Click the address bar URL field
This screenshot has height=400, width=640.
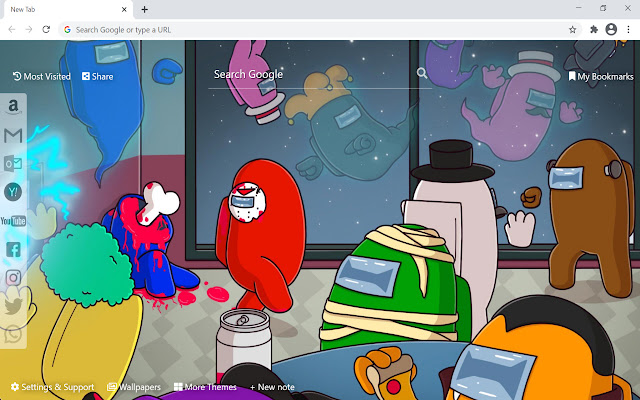[320, 29]
